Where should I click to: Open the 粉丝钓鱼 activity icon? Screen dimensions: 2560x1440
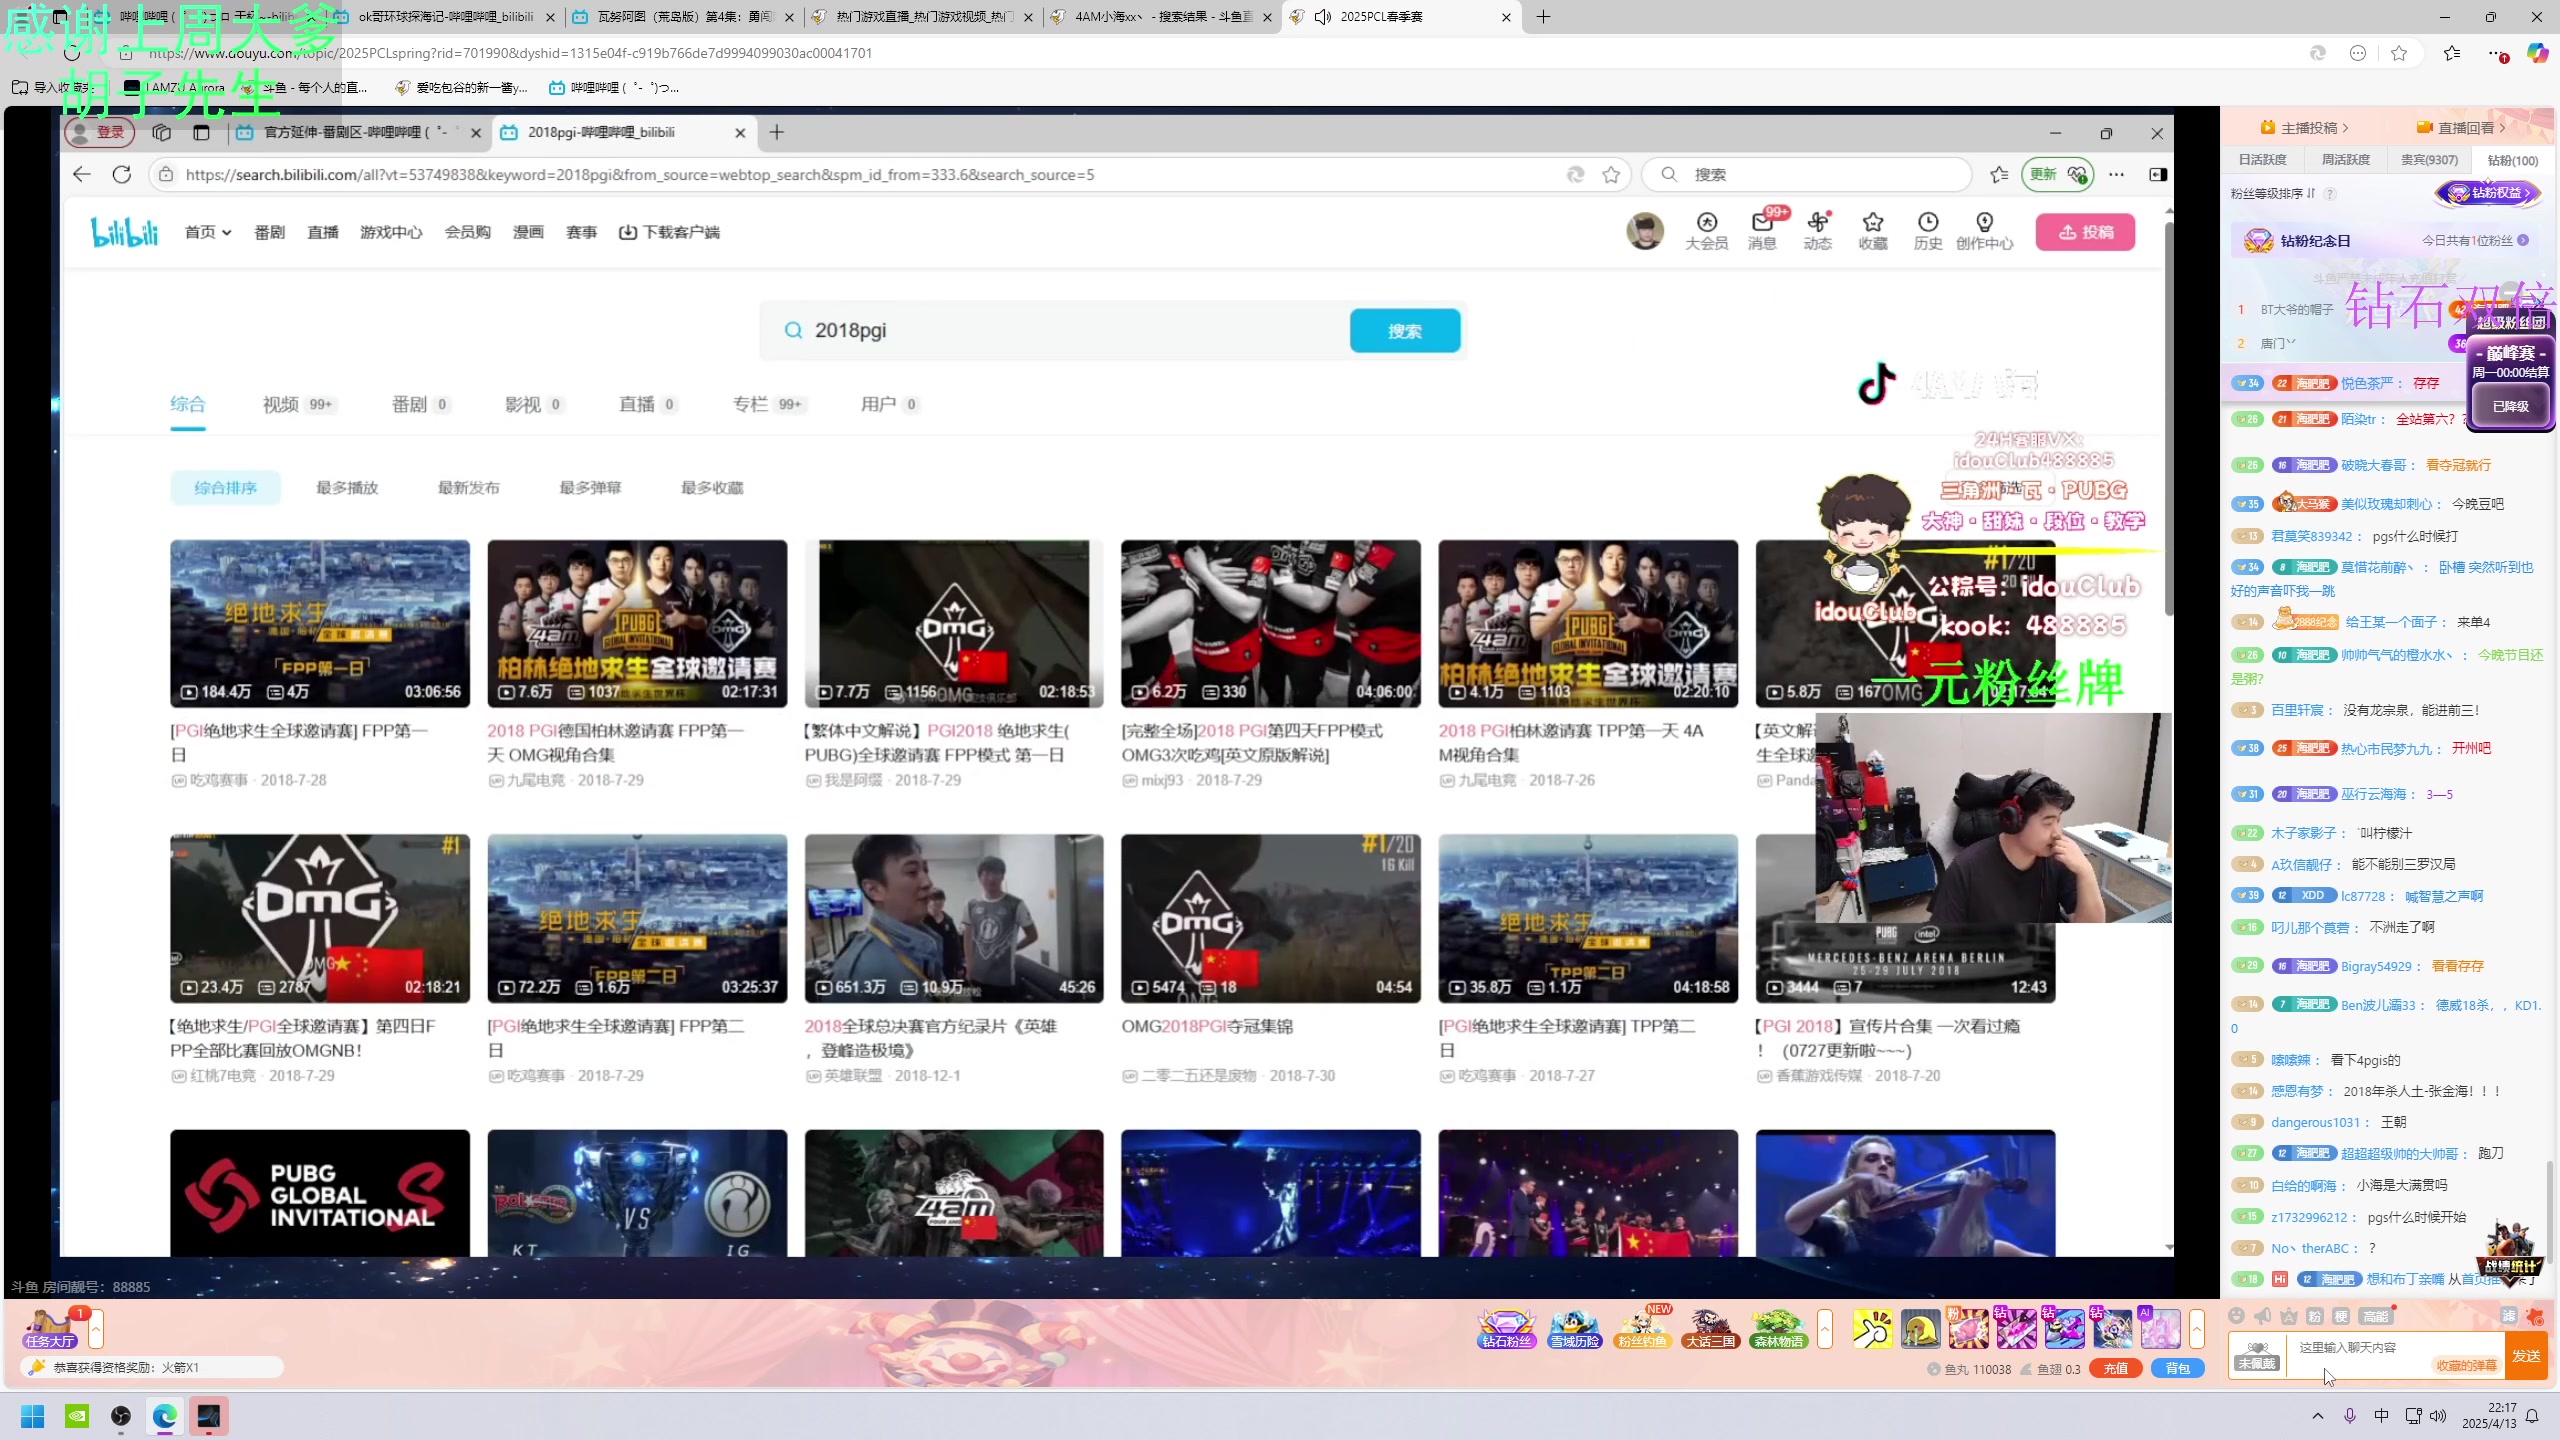(1643, 1329)
